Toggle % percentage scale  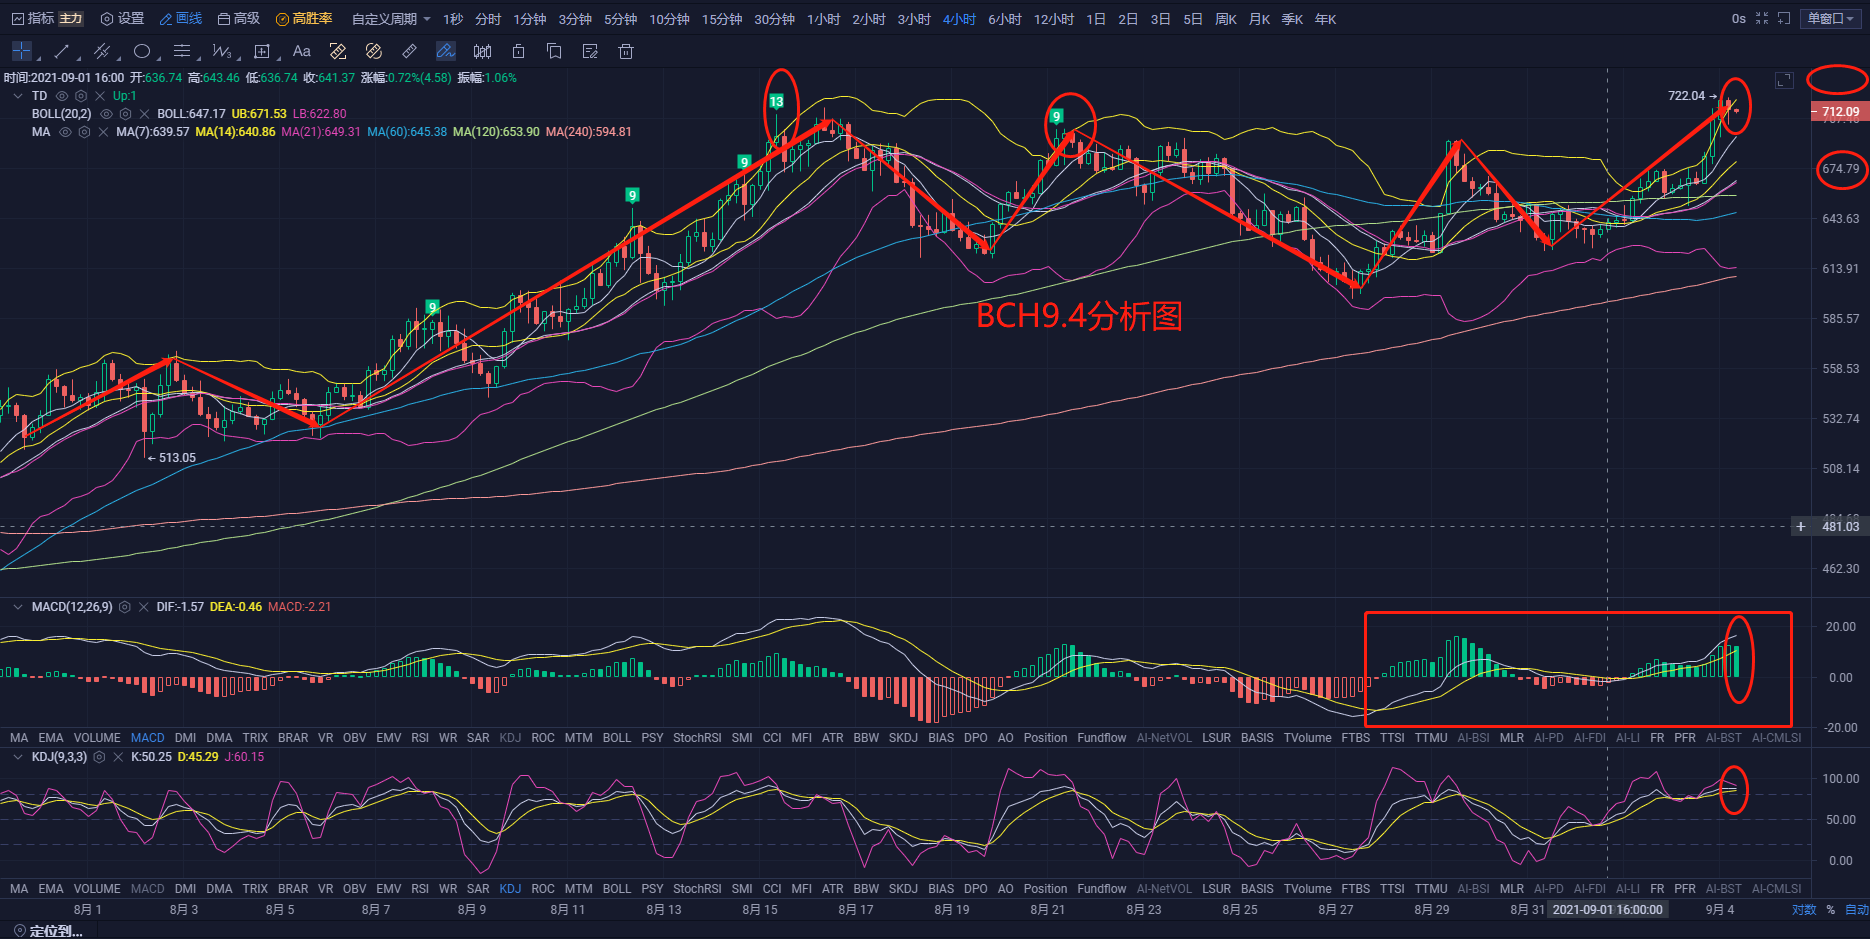pos(1831,910)
